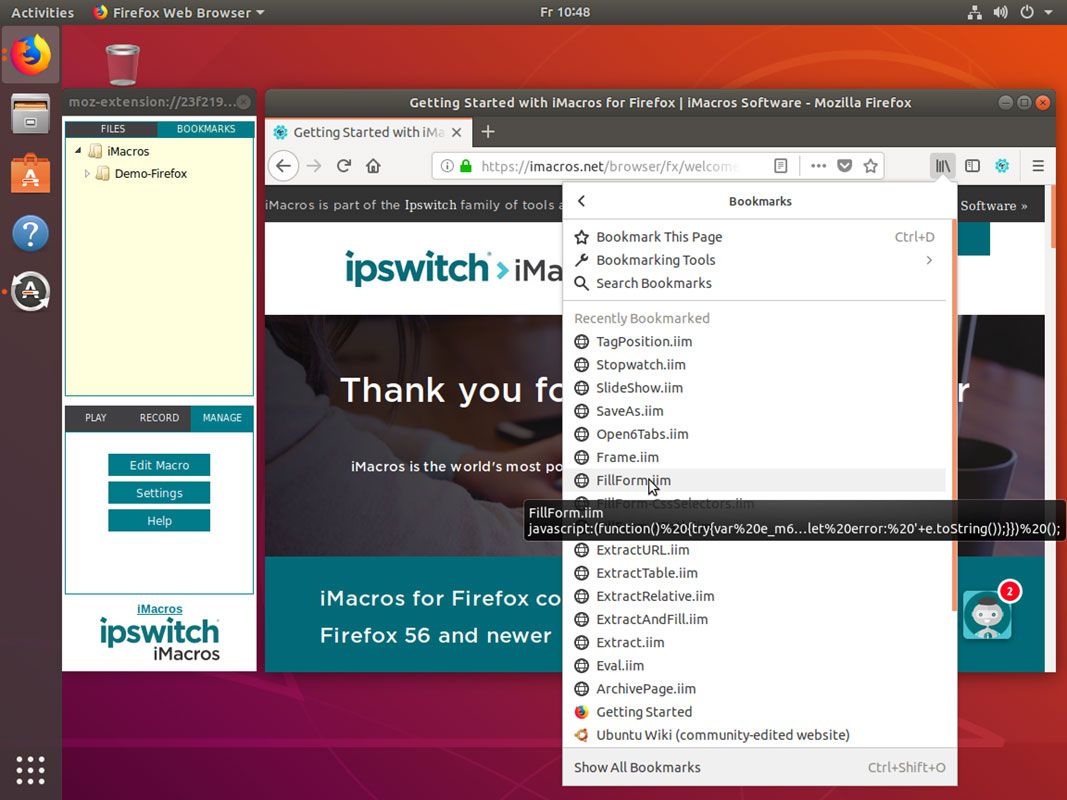Select the FillForm.iim bookmark
This screenshot has height=800, width=1067.
pos(631,480)
